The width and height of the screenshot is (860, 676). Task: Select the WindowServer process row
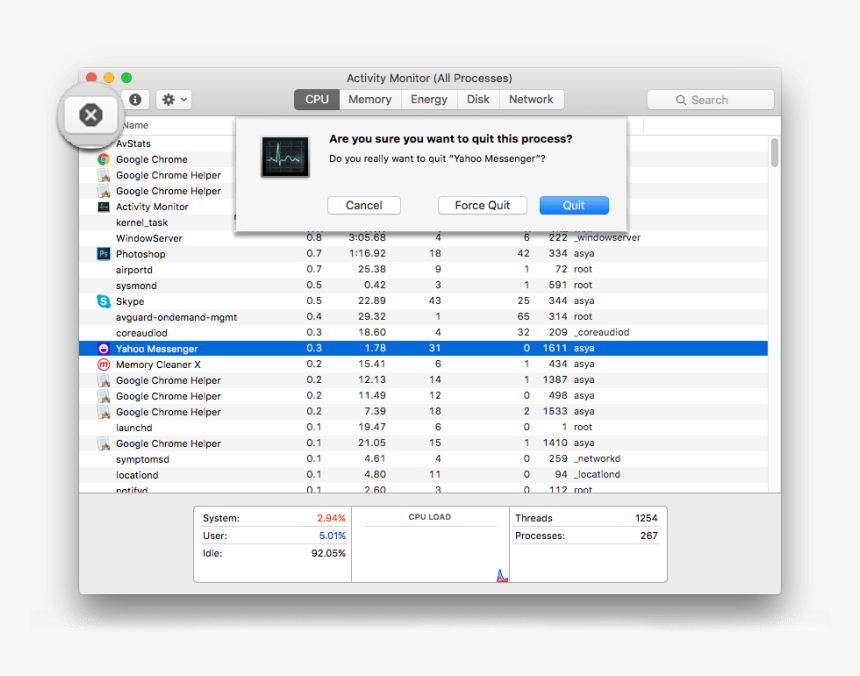click(x=423, y=238)
